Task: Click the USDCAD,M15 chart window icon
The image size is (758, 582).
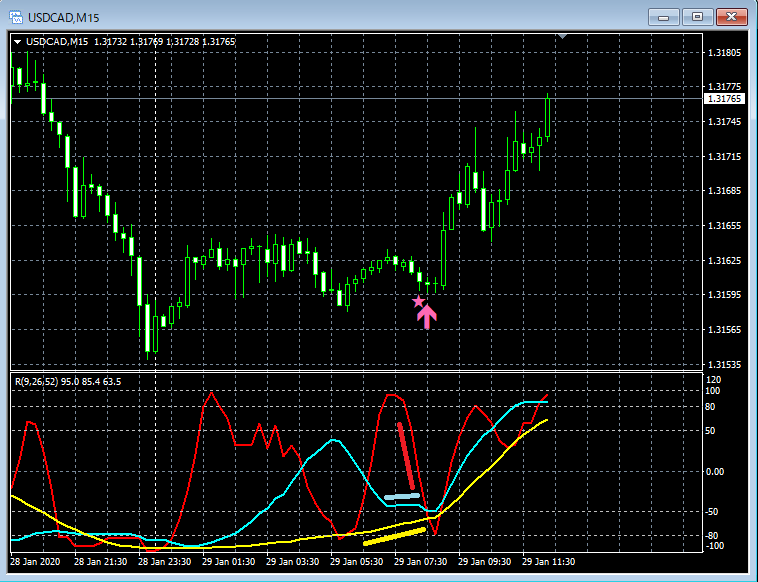Action: click(x=15, y=17)
